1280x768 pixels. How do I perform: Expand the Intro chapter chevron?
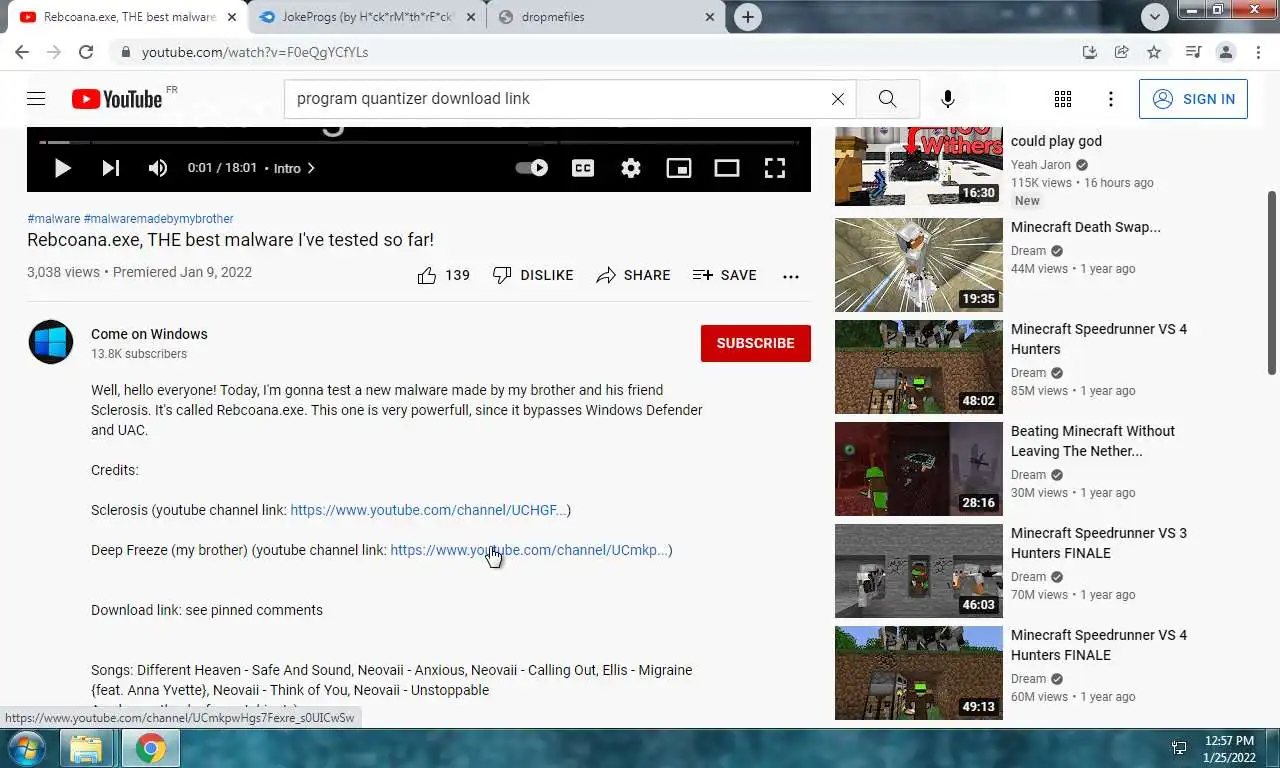(311, 168)
